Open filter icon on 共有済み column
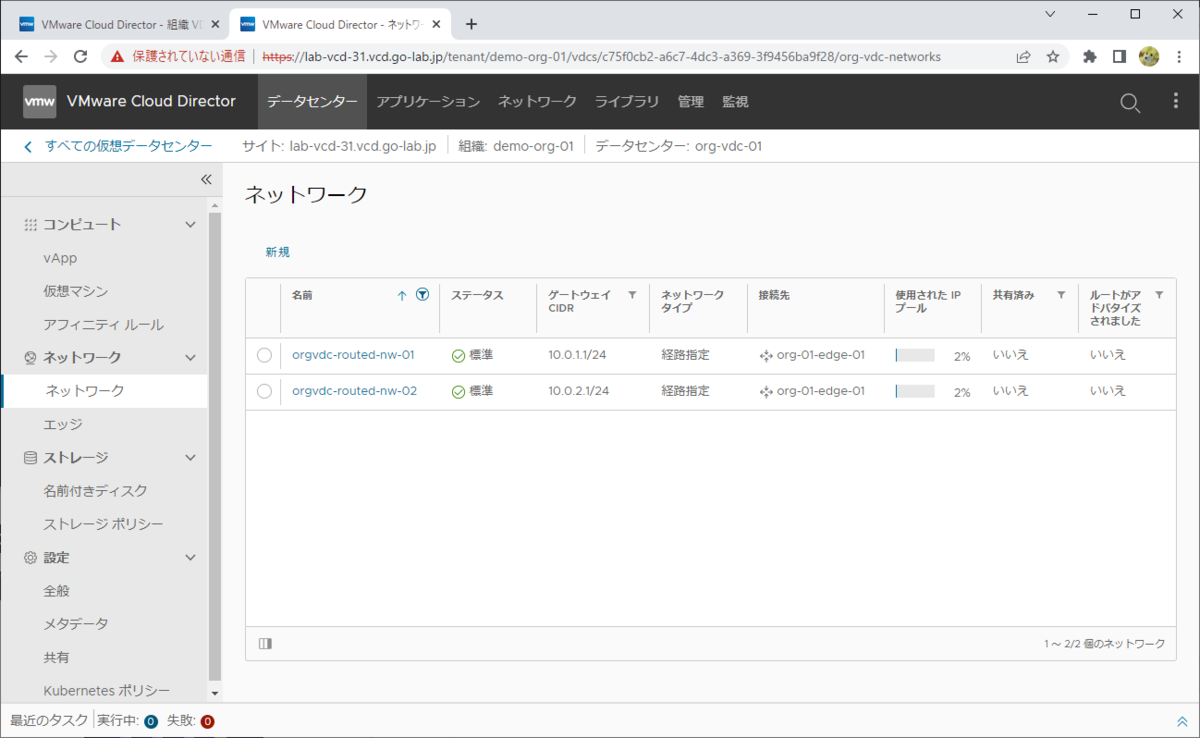This screenshot has height=738, width=1200. (1061, 295)
